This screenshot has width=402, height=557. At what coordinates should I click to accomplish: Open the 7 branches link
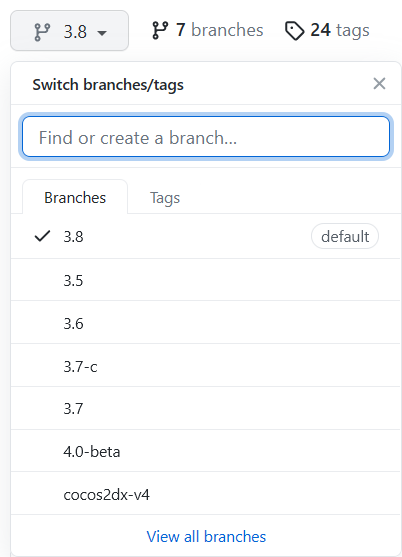coord(208,30)
